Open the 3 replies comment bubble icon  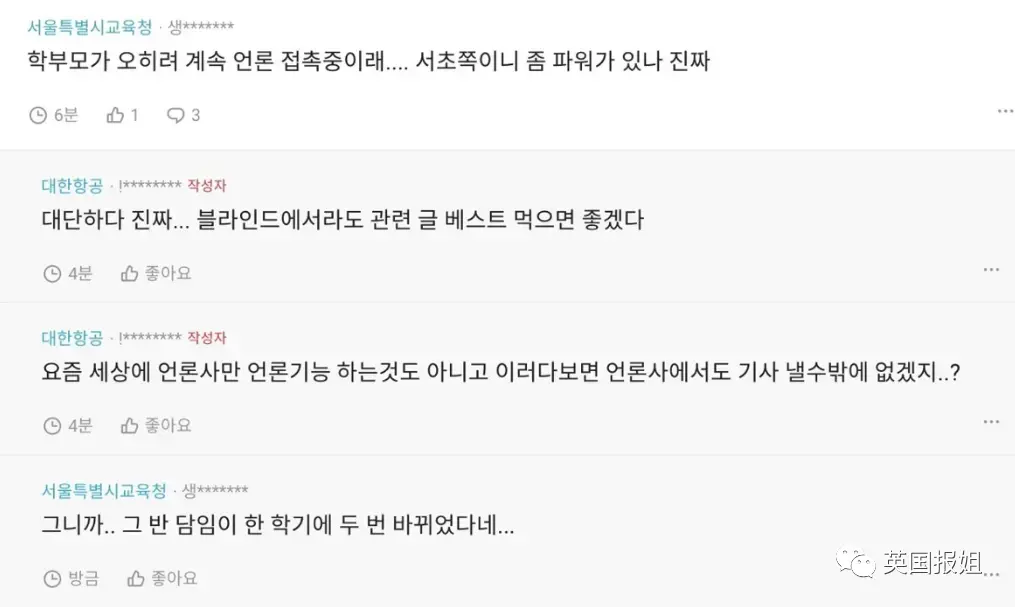click(x=175, y=115)
